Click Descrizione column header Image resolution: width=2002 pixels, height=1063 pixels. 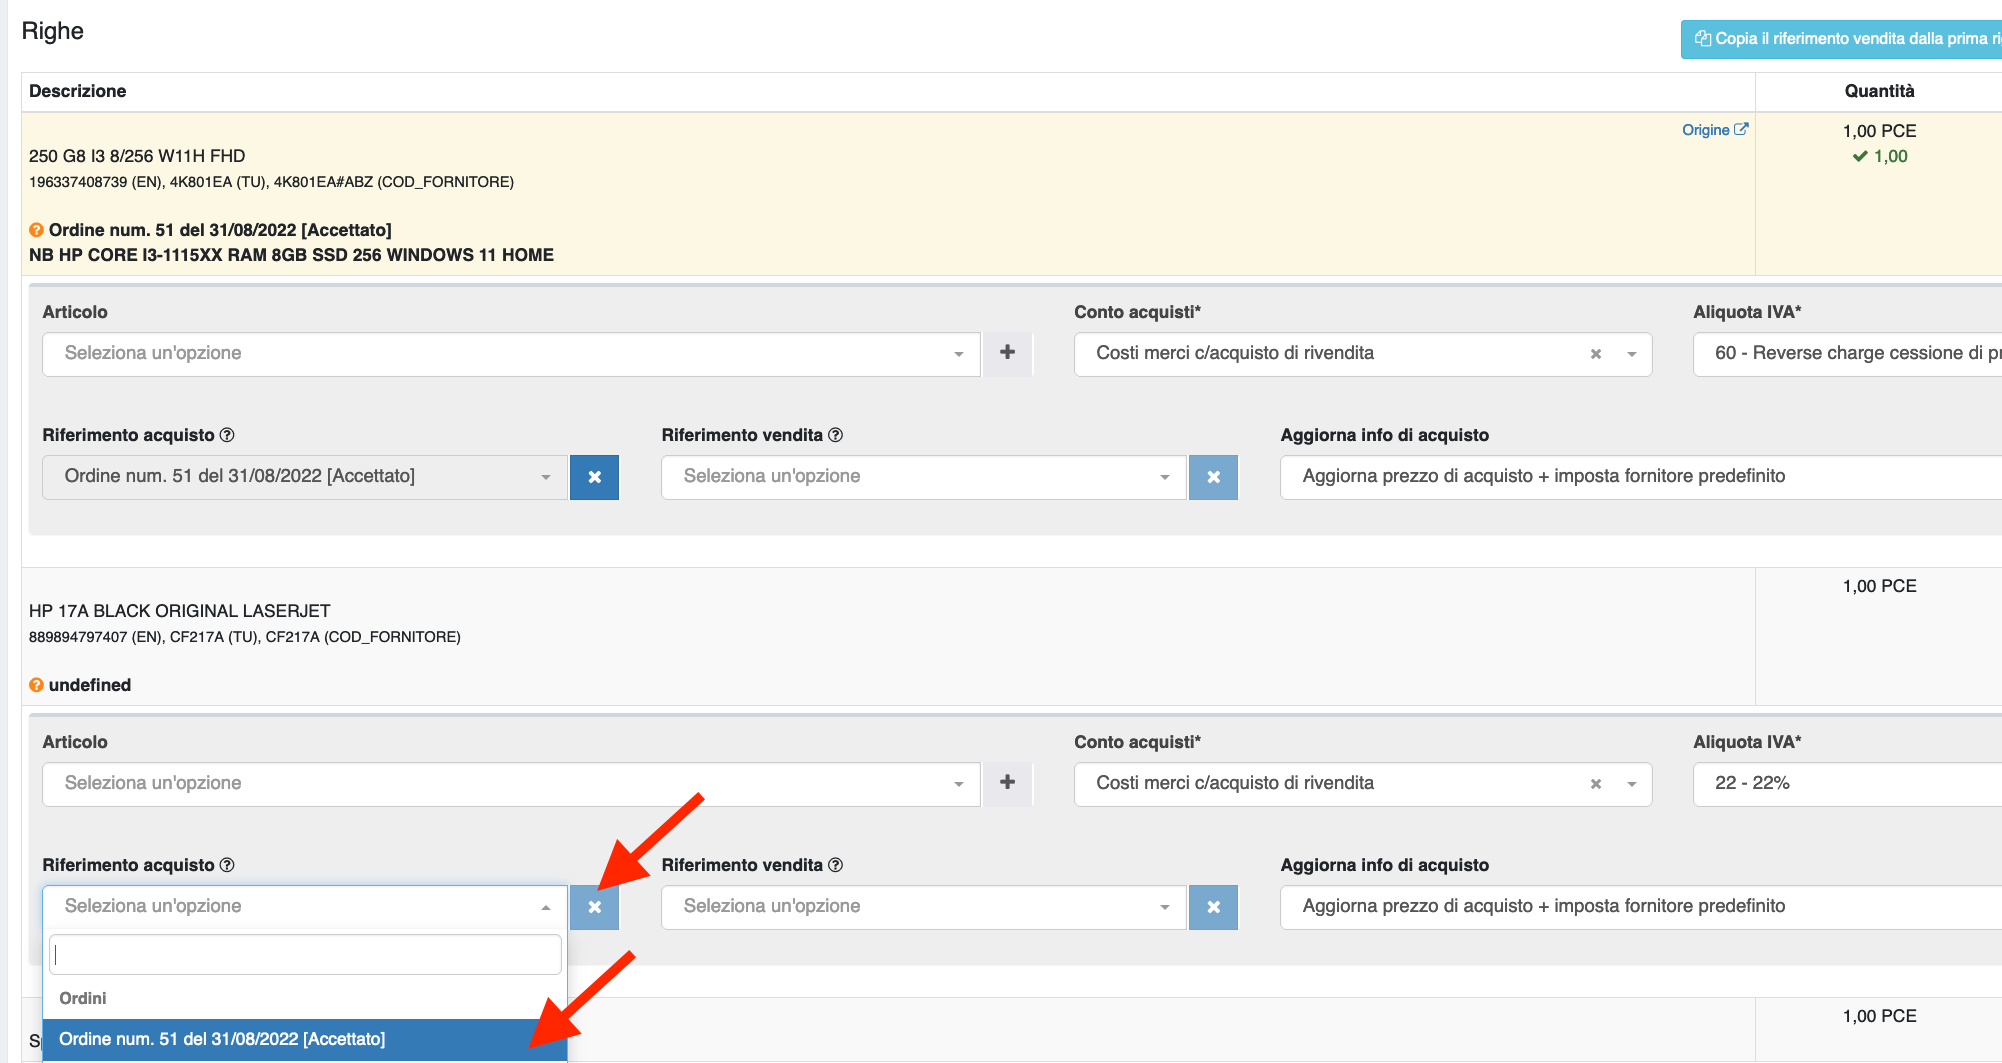tap(77, 91)
